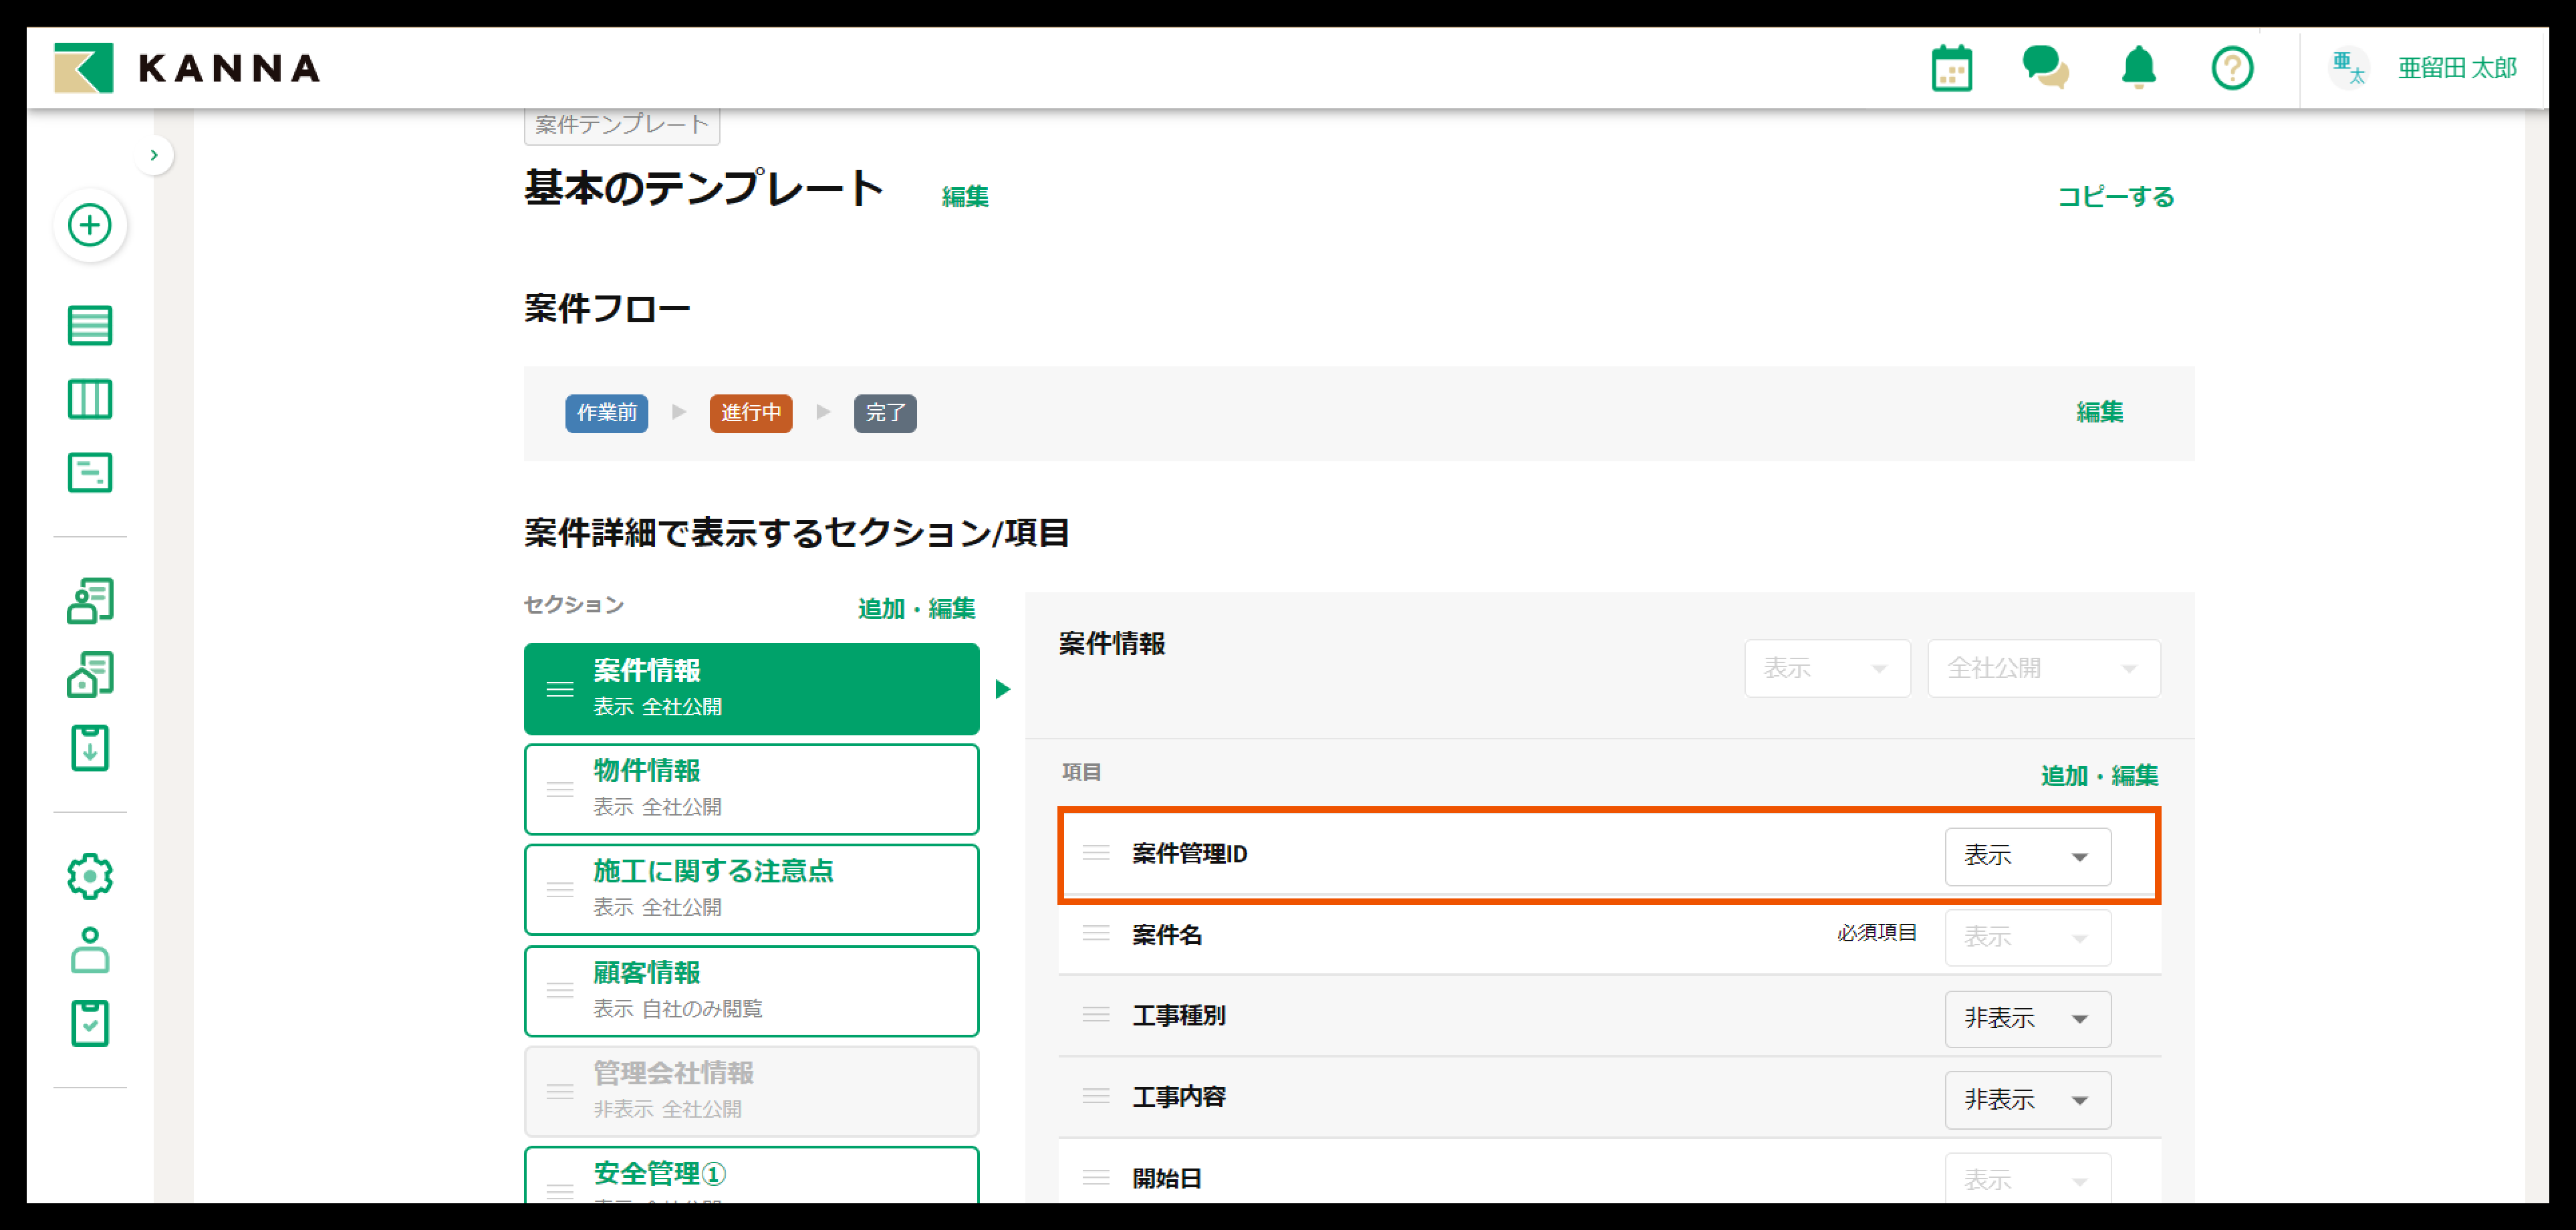This screenshot has width=2576, height=1230.
Task: Grab the drag handle of 顧客情報 section
Action: coord(560,991)
